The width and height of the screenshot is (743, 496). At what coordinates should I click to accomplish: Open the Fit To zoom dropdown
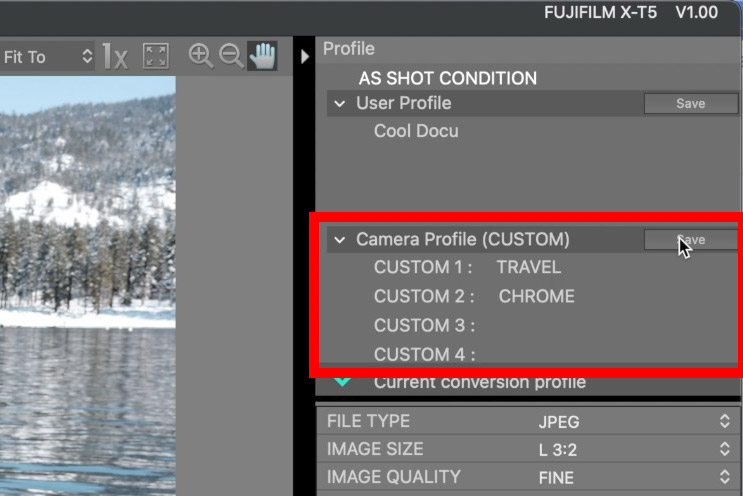click(x=48, y=57)
